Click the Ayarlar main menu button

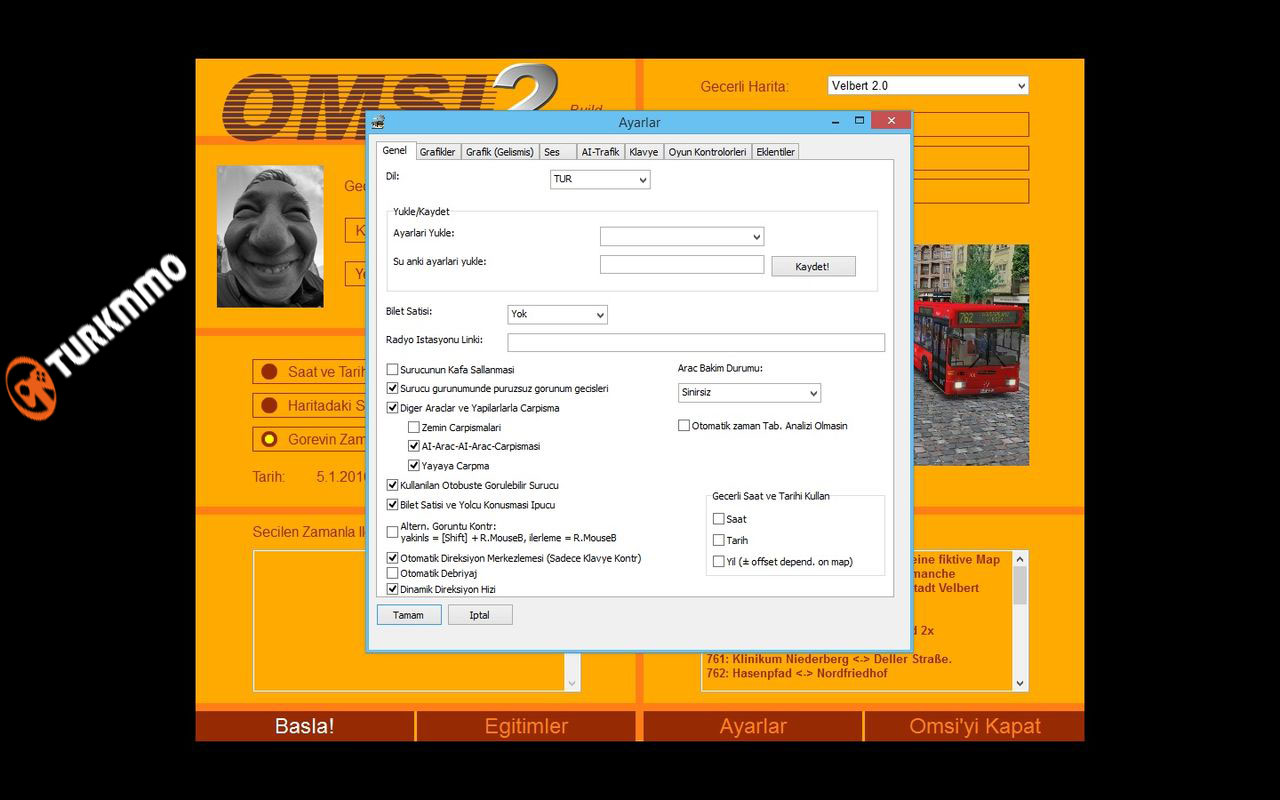coord(753,727)
